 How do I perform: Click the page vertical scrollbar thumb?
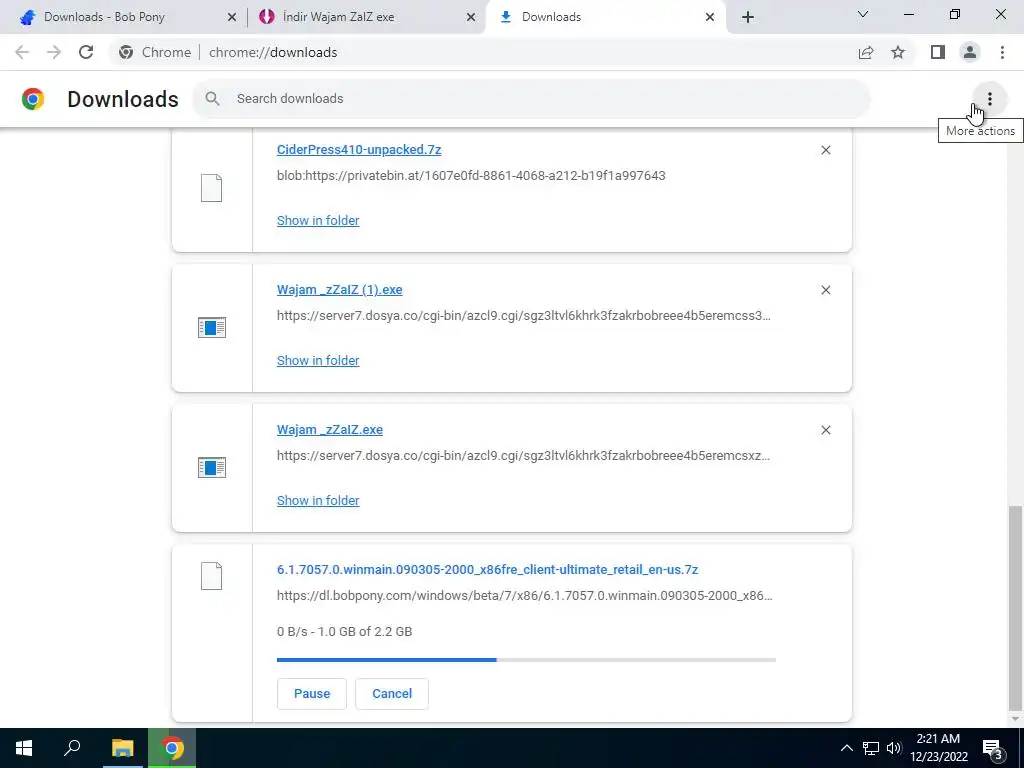pyautogui.click(x=1015, y=607)
